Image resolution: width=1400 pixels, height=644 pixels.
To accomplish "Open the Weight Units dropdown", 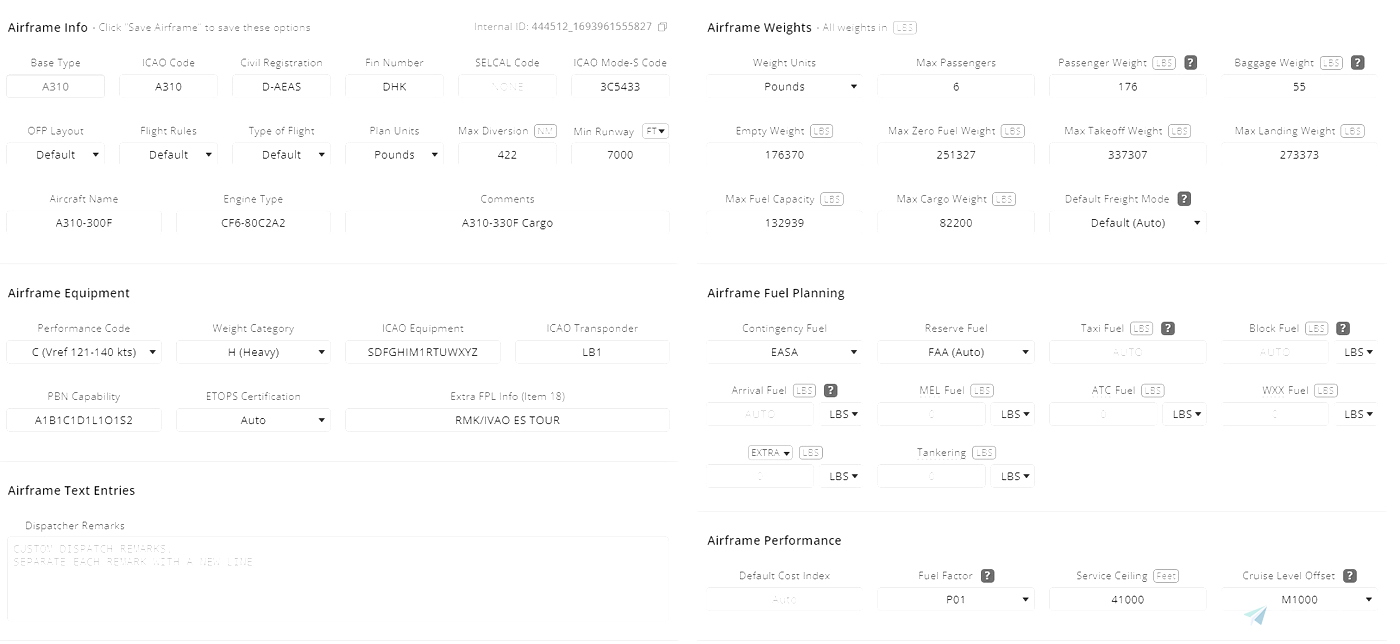I will pyautogui.click(x=785, y=87).
